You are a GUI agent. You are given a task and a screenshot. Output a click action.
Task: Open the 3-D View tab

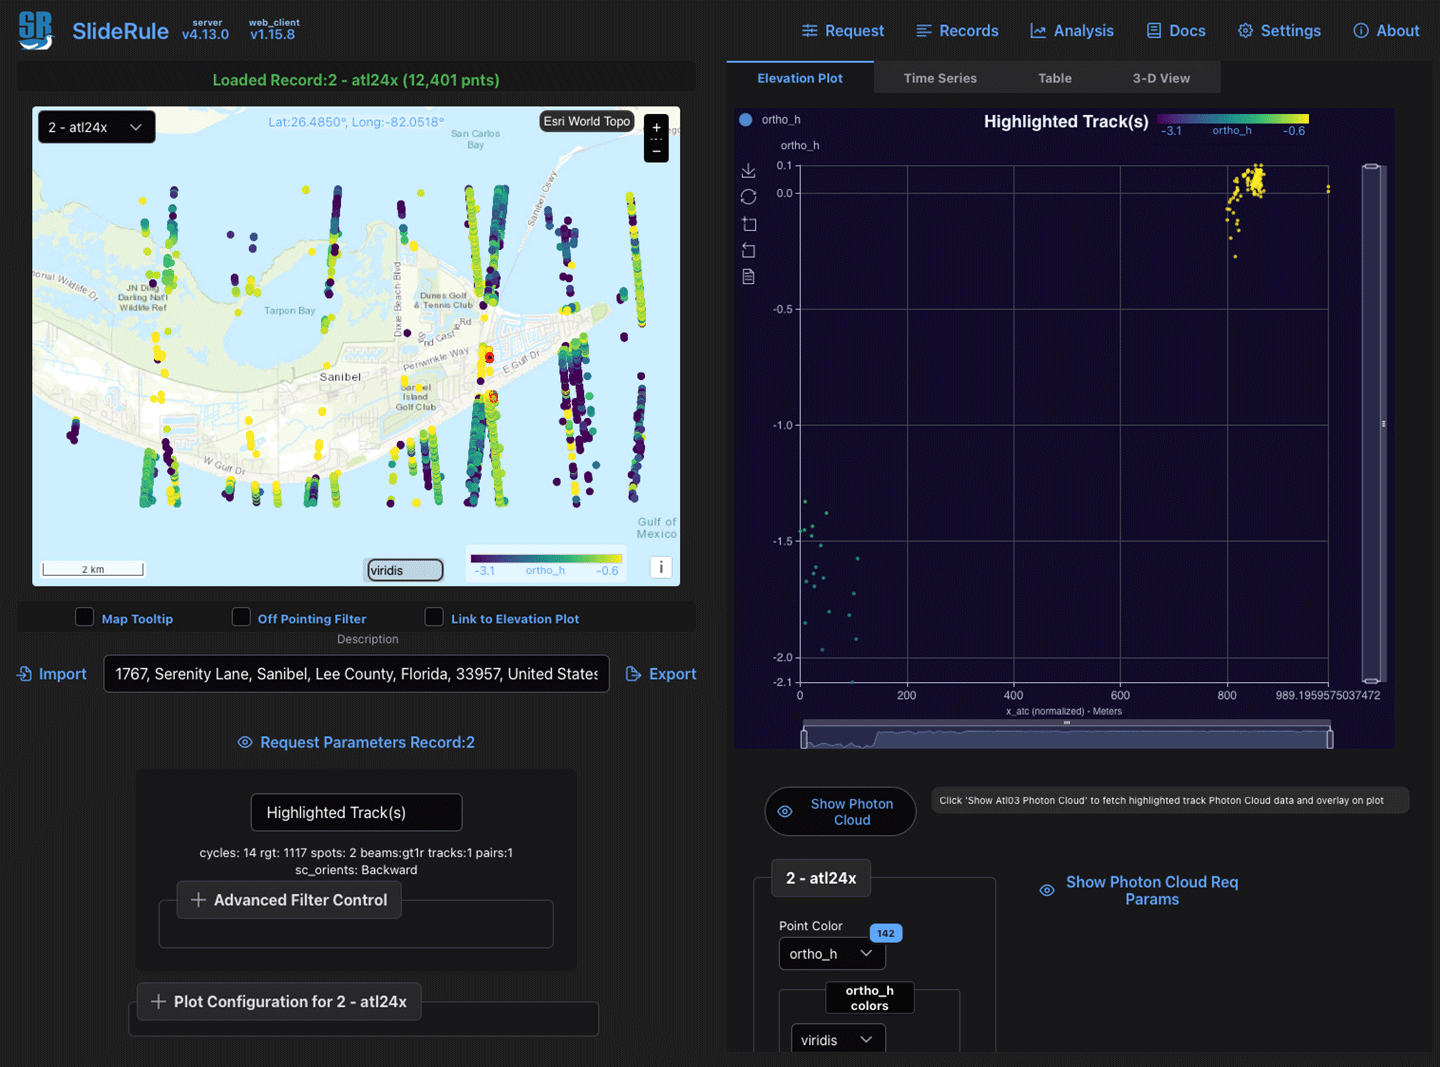1160,78
